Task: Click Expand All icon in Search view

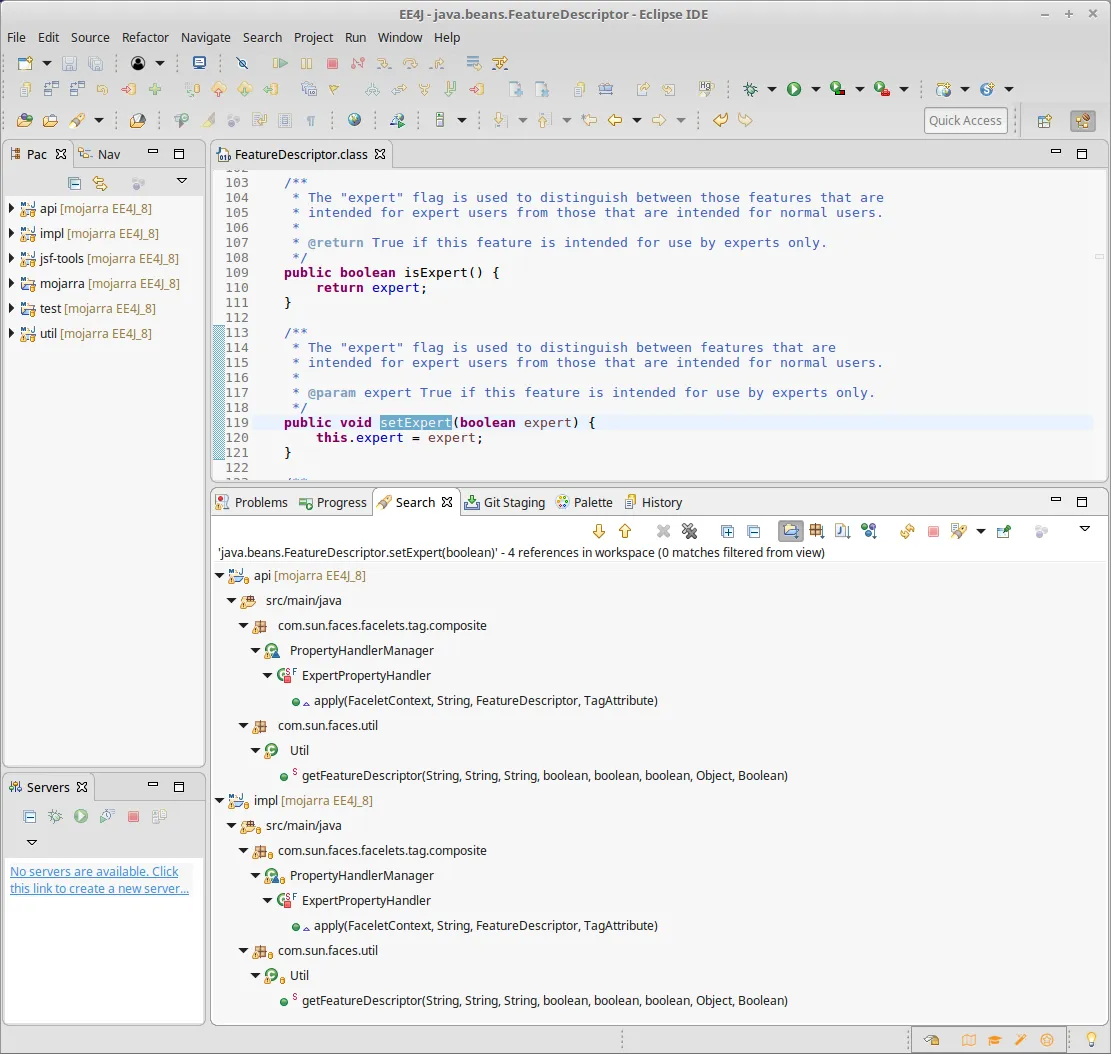Action: click(727, 531)
